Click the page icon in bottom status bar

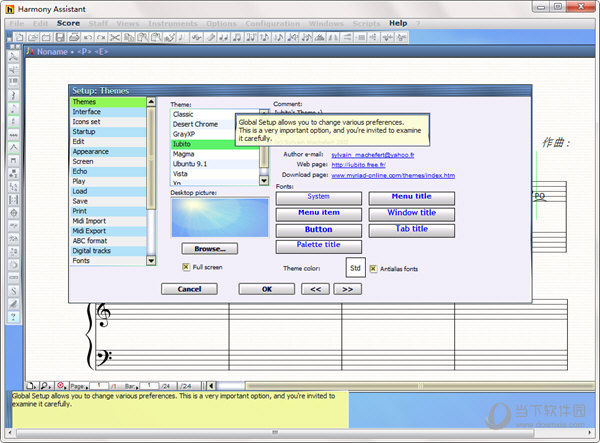(x=32, y=386)
